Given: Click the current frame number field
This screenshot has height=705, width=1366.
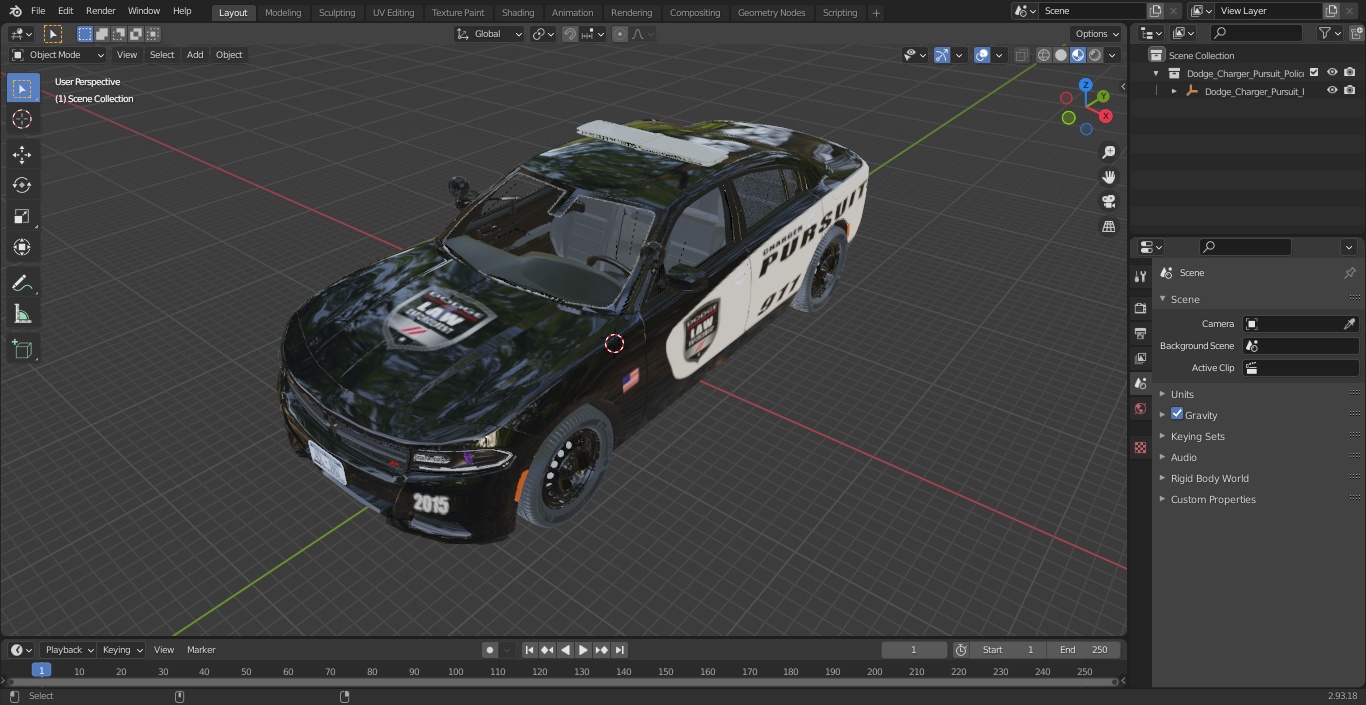Looking at the screenshot, I should coord(913,650).
